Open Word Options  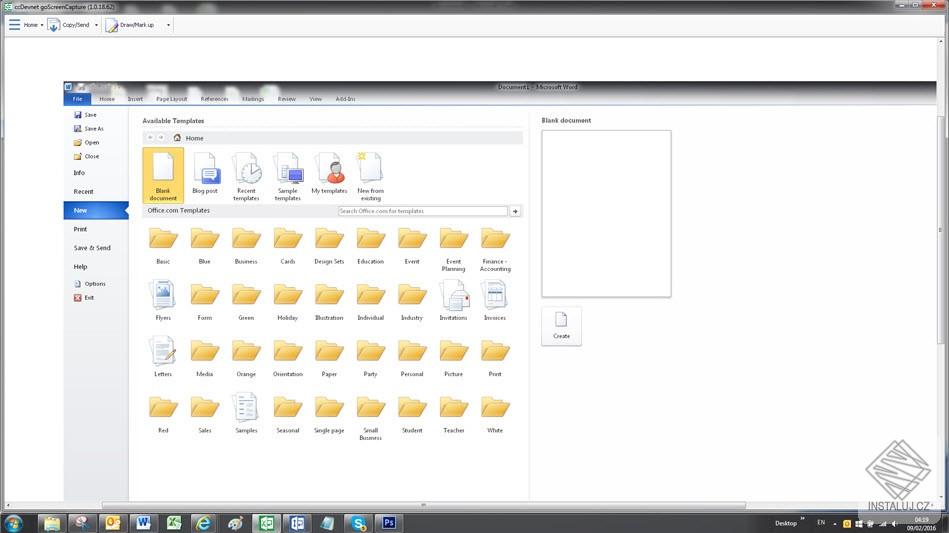[x=90, y=284]
